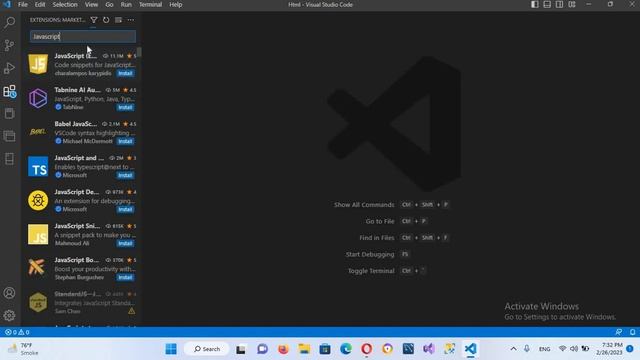
Task: Open Visual Studio purple icon in taskbar
Action: pos(429,349)
